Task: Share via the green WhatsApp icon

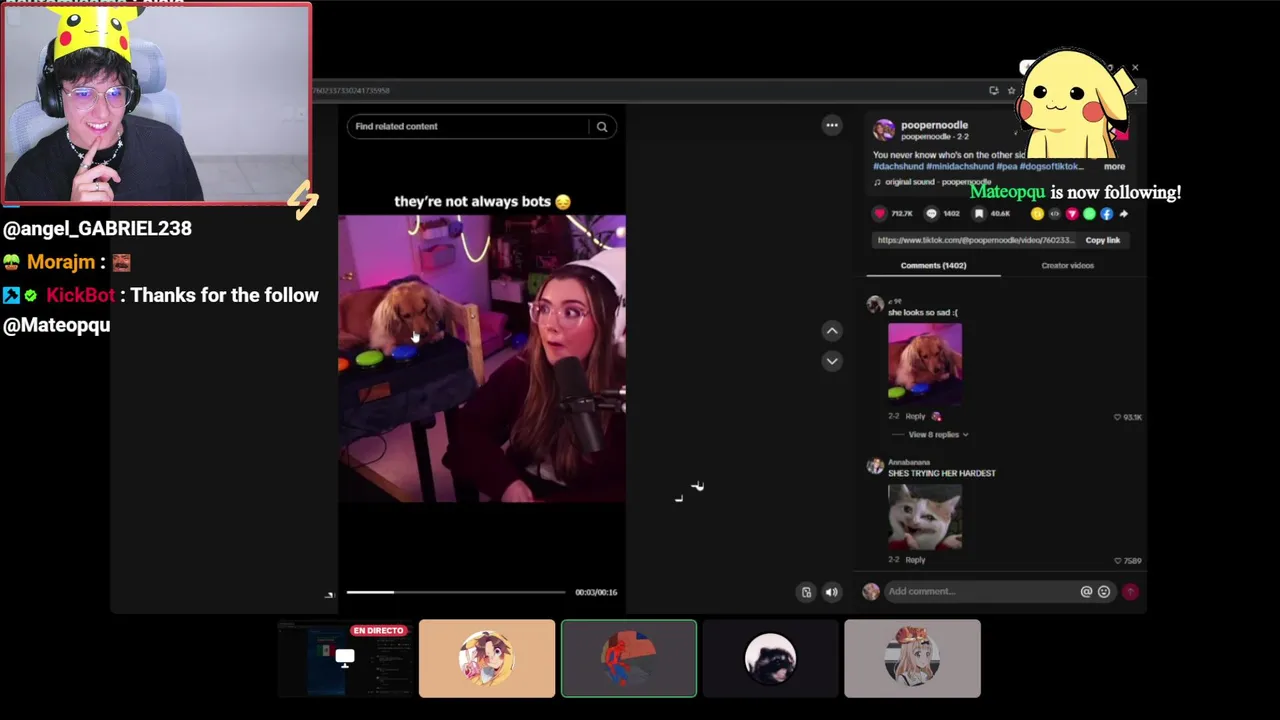Action: pos(1089,213)
